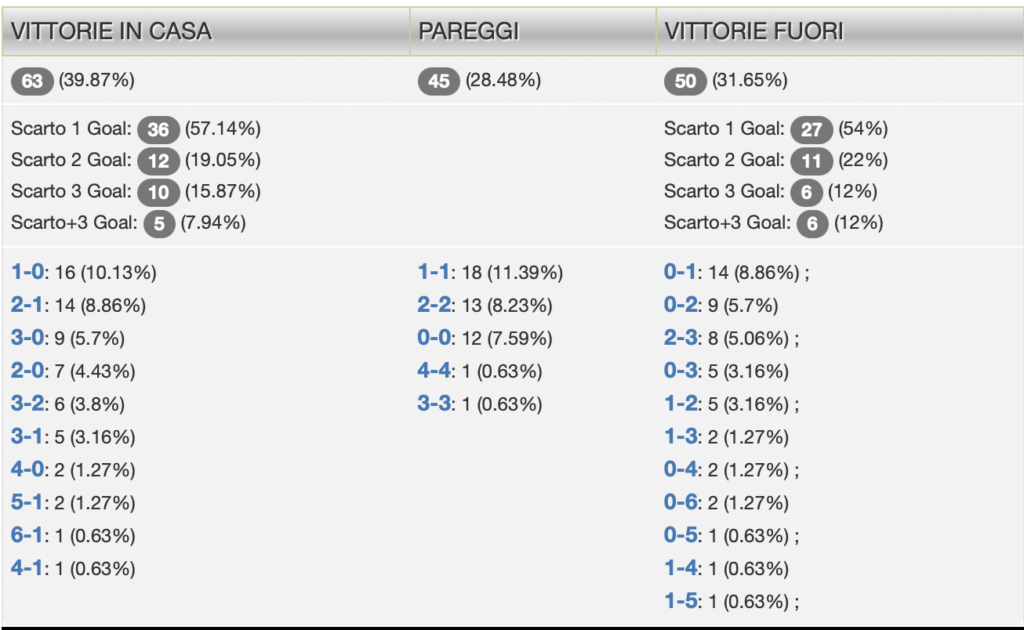Open the 0-6 away score link
Image resolution: width=1024 pixels, height=630 pixels.
pyautogui.click(x=680, y=503)
